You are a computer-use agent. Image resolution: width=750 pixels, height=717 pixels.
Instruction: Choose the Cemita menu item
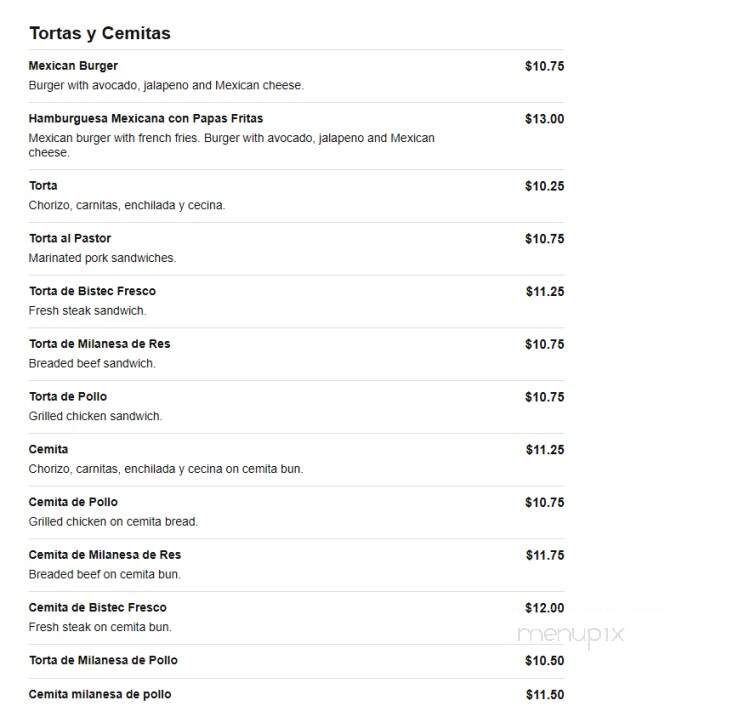click(48, 449)
